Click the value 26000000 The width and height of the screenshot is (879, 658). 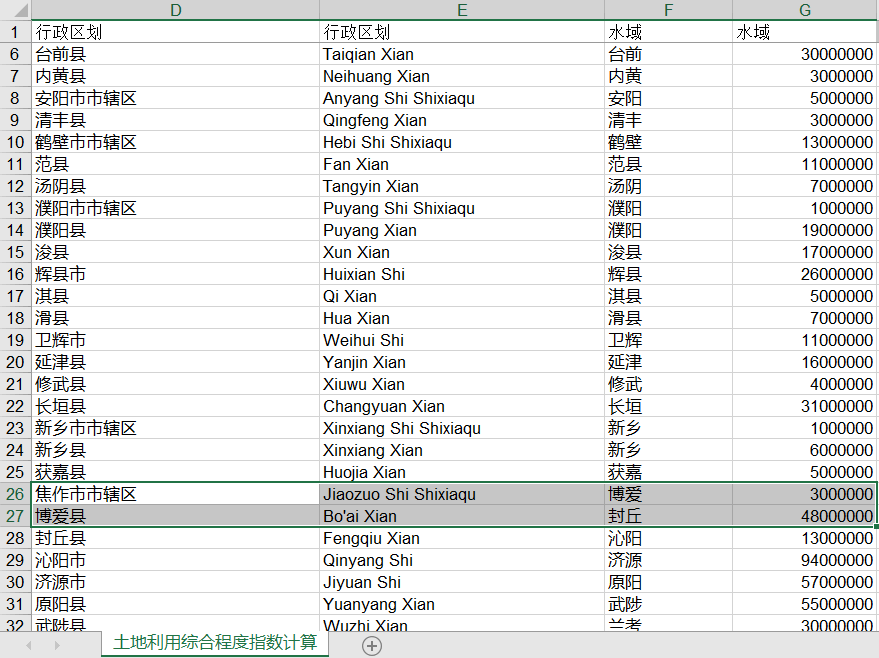(805, 274)
